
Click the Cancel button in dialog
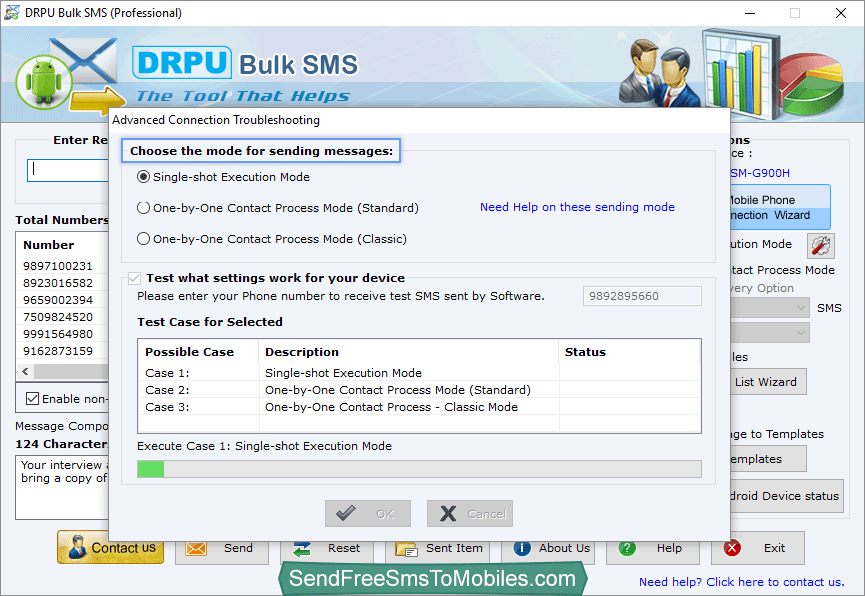(470, 514)
